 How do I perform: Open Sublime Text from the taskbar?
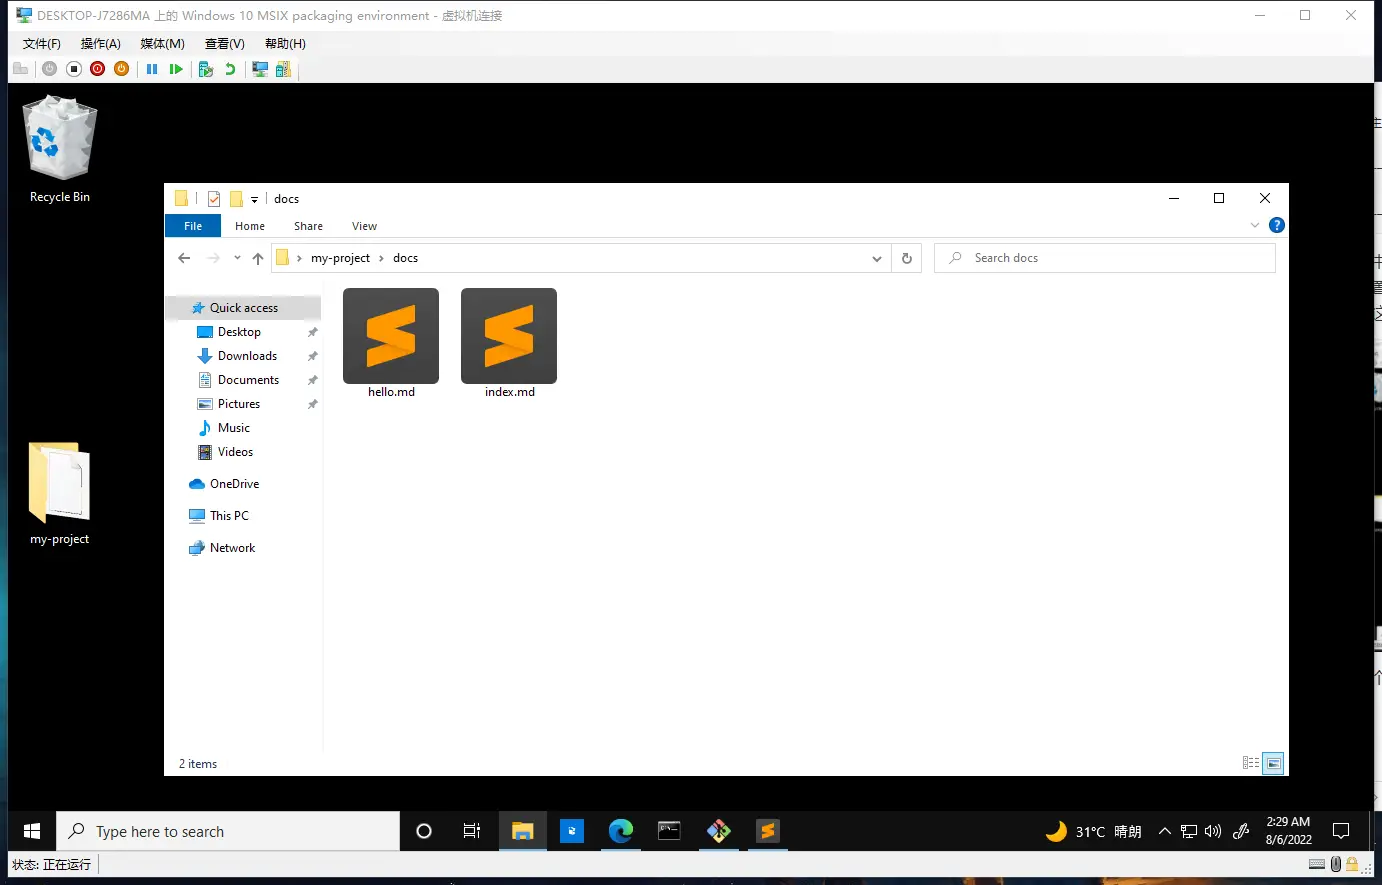coord(767,831)
